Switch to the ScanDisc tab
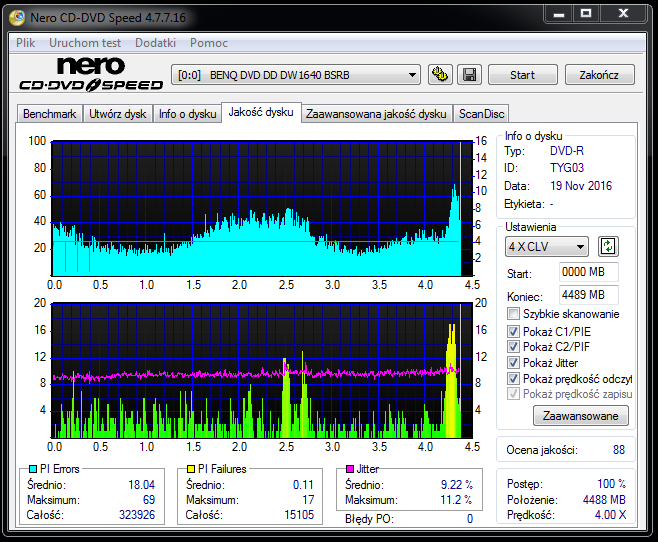Image resolution: width=658 pixels, height=542 pixels. tap(481, 114)
